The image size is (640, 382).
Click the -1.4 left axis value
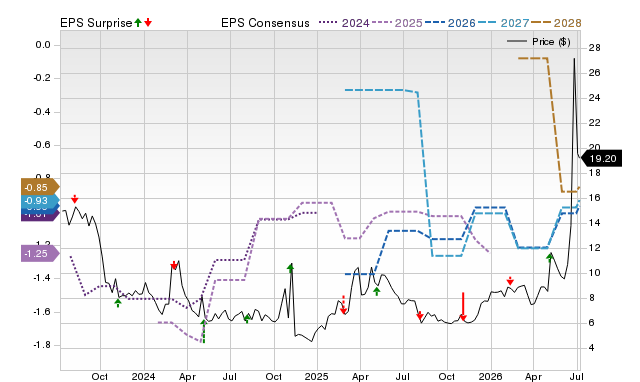42,278
